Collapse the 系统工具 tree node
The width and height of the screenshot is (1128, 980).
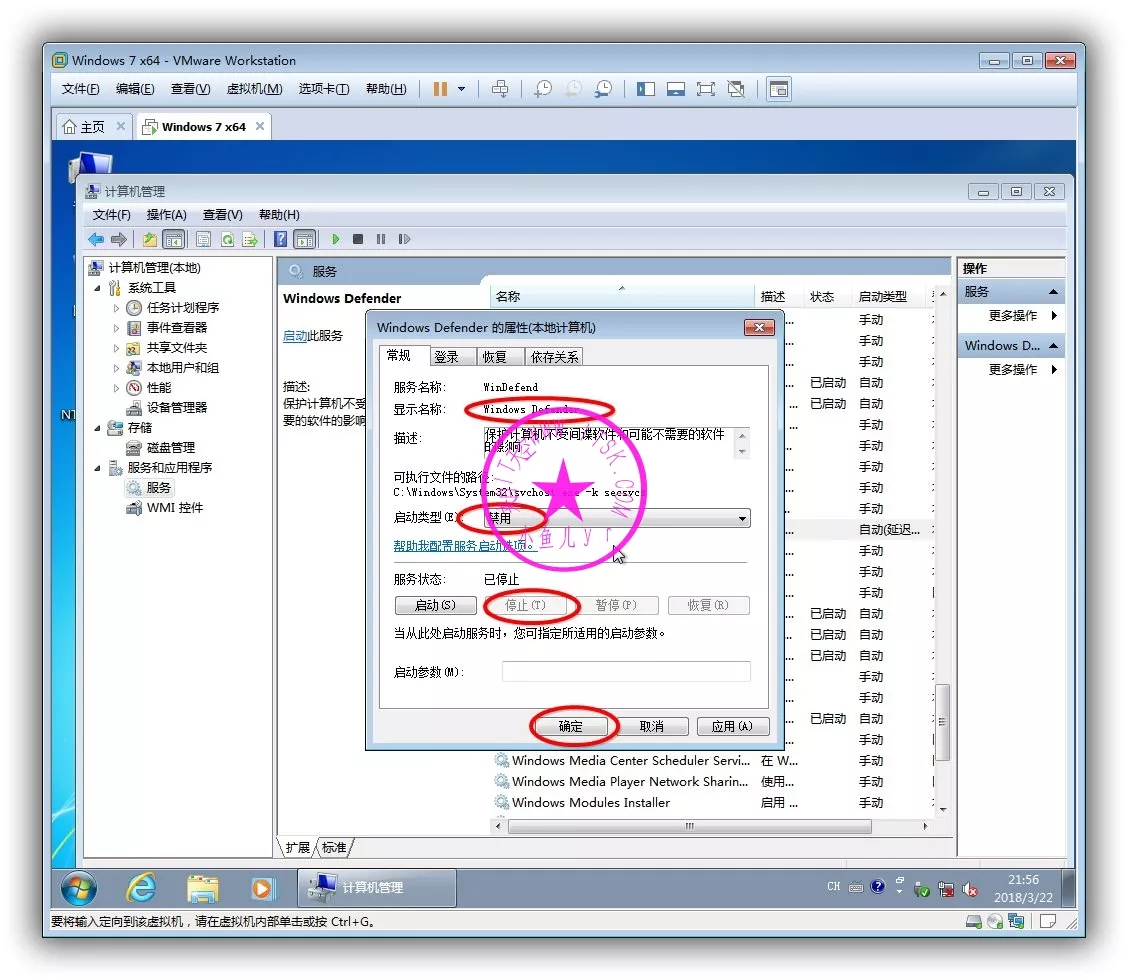[98, 288]
